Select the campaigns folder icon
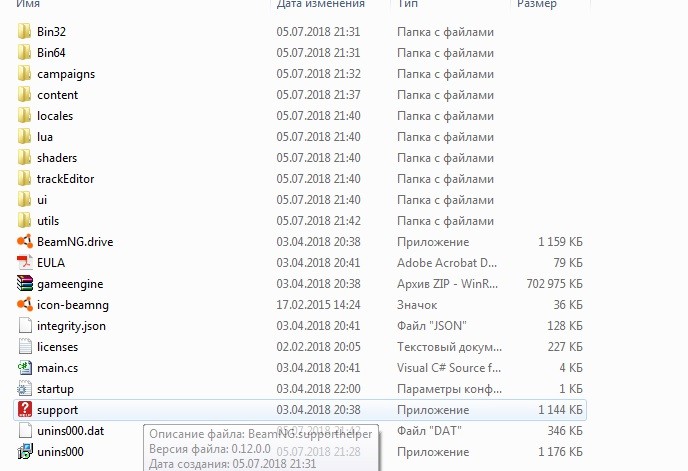 coord(25,74)
